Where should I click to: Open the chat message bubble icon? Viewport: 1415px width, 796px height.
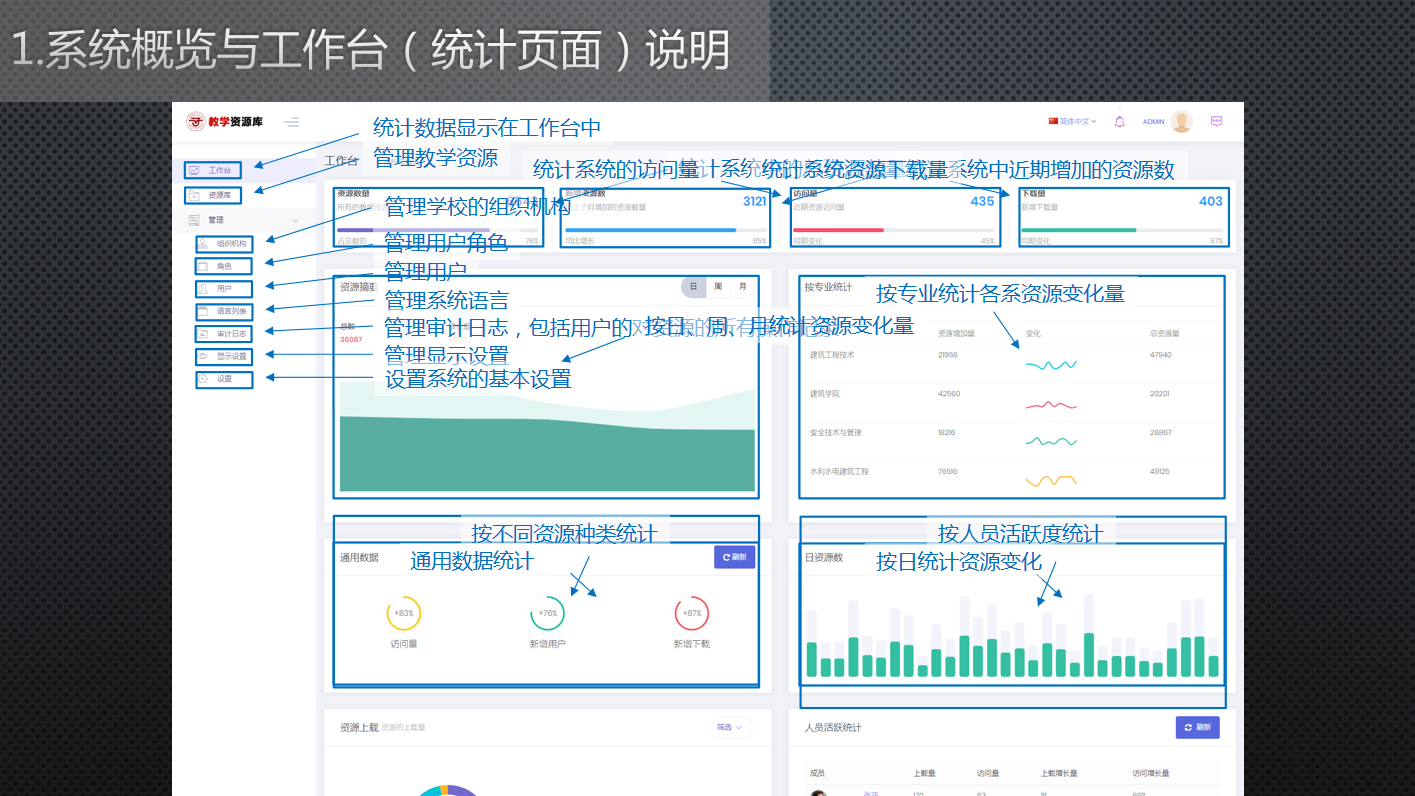click(1217, 121)
